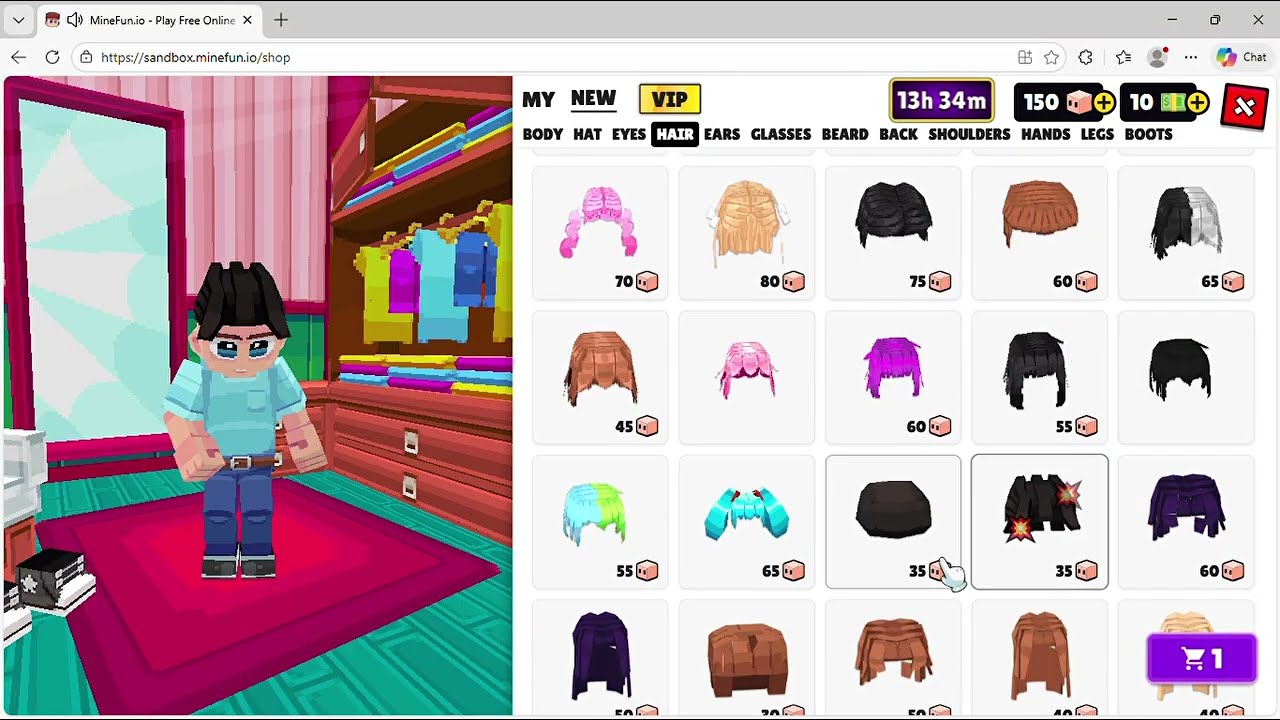The width and height of the screenshot is (1280, 720).
Task: Select the HAIR category
Action: point(675,134)
